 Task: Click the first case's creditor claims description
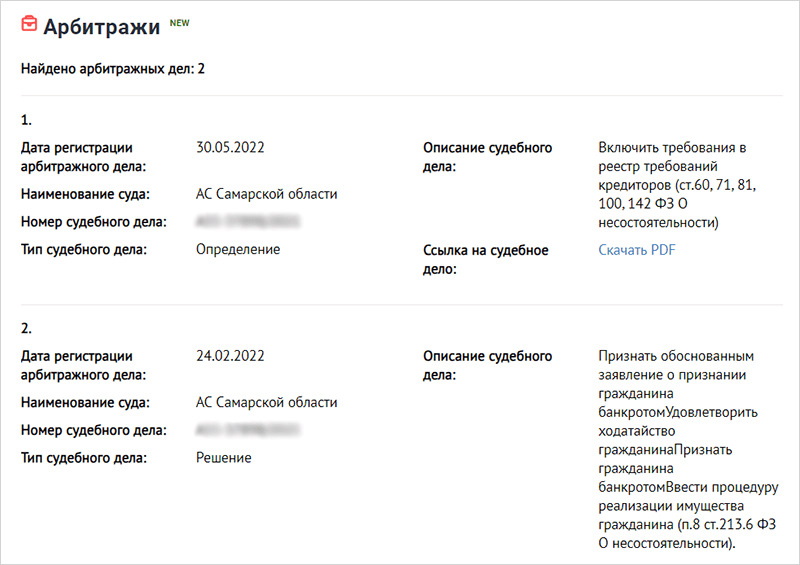point(676,185)
